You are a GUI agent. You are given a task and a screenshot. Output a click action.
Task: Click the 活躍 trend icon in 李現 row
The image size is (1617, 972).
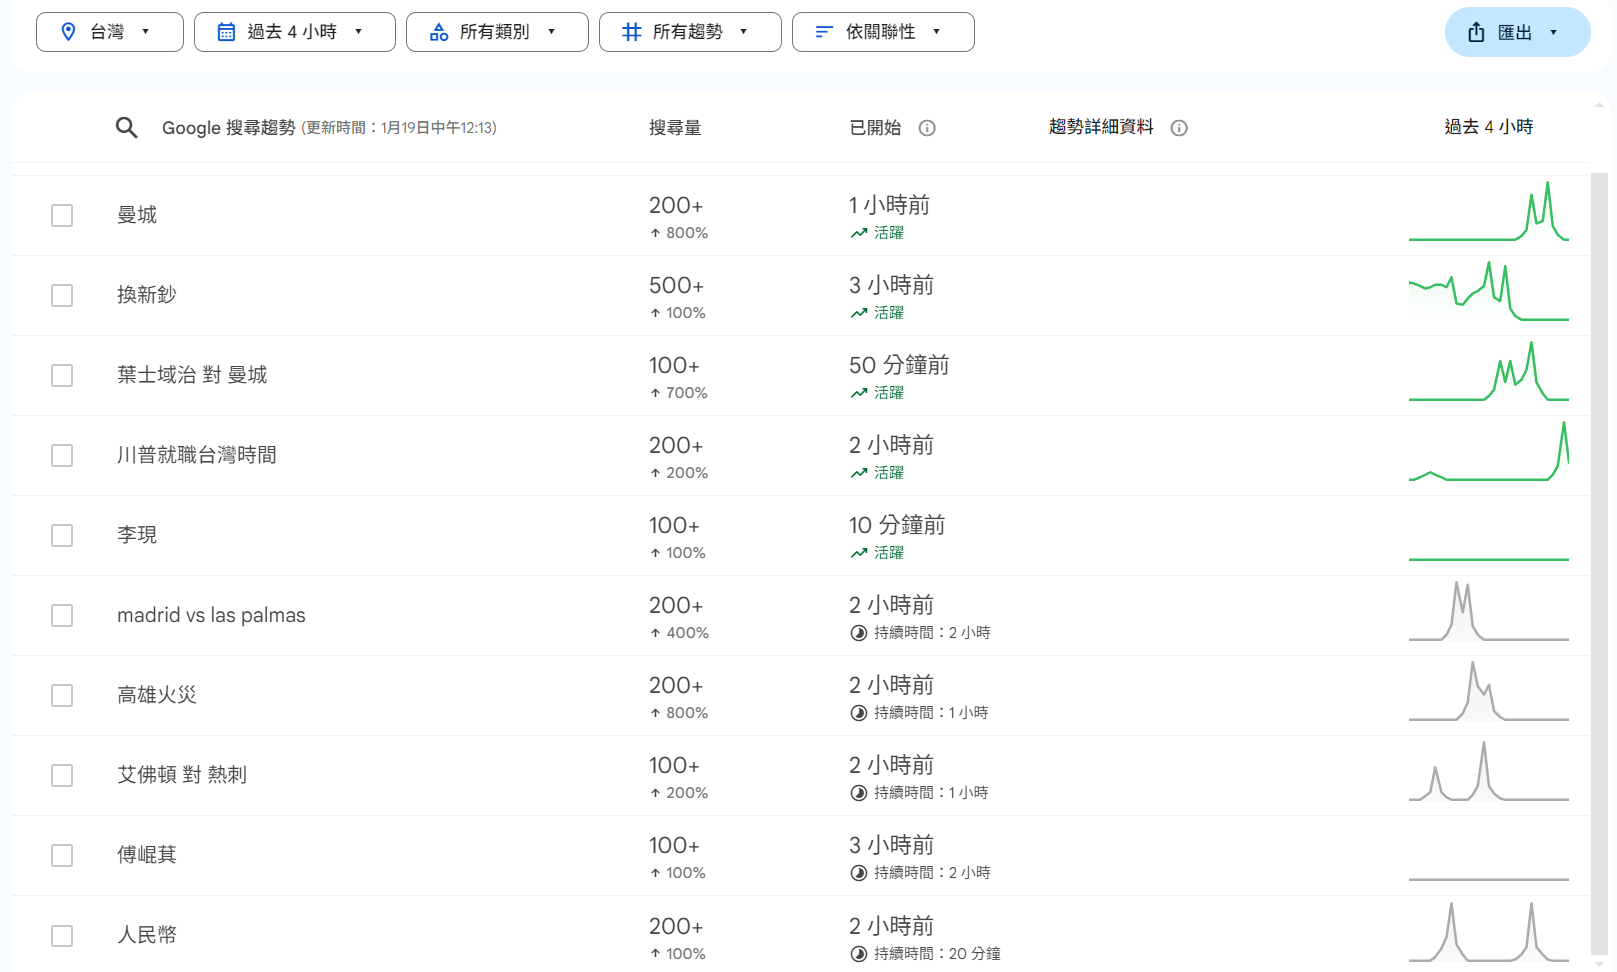tap(859, 553)
